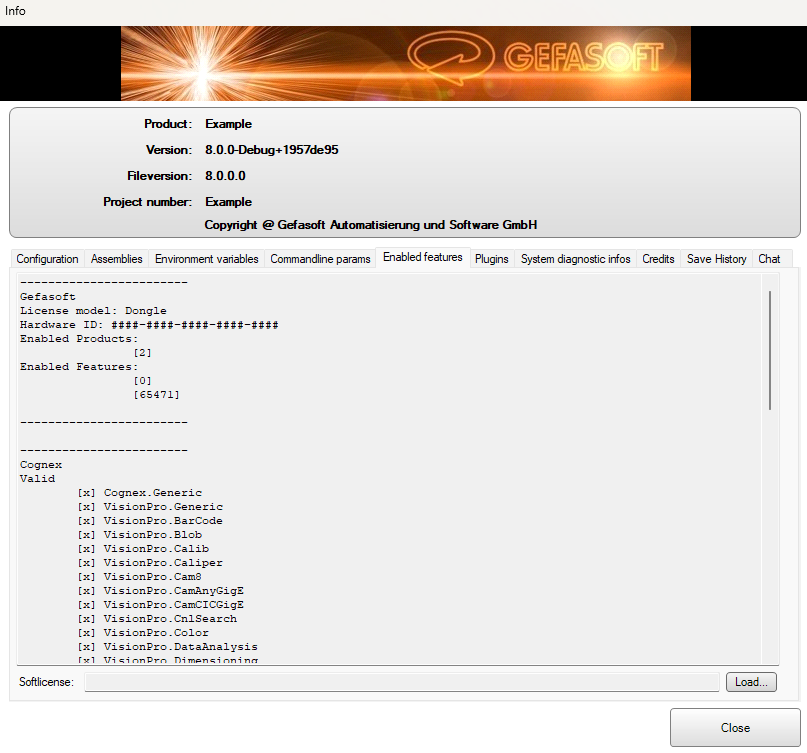
Task: Click the VisionPro.Cam8 feature row
Action: pos(139,576)
